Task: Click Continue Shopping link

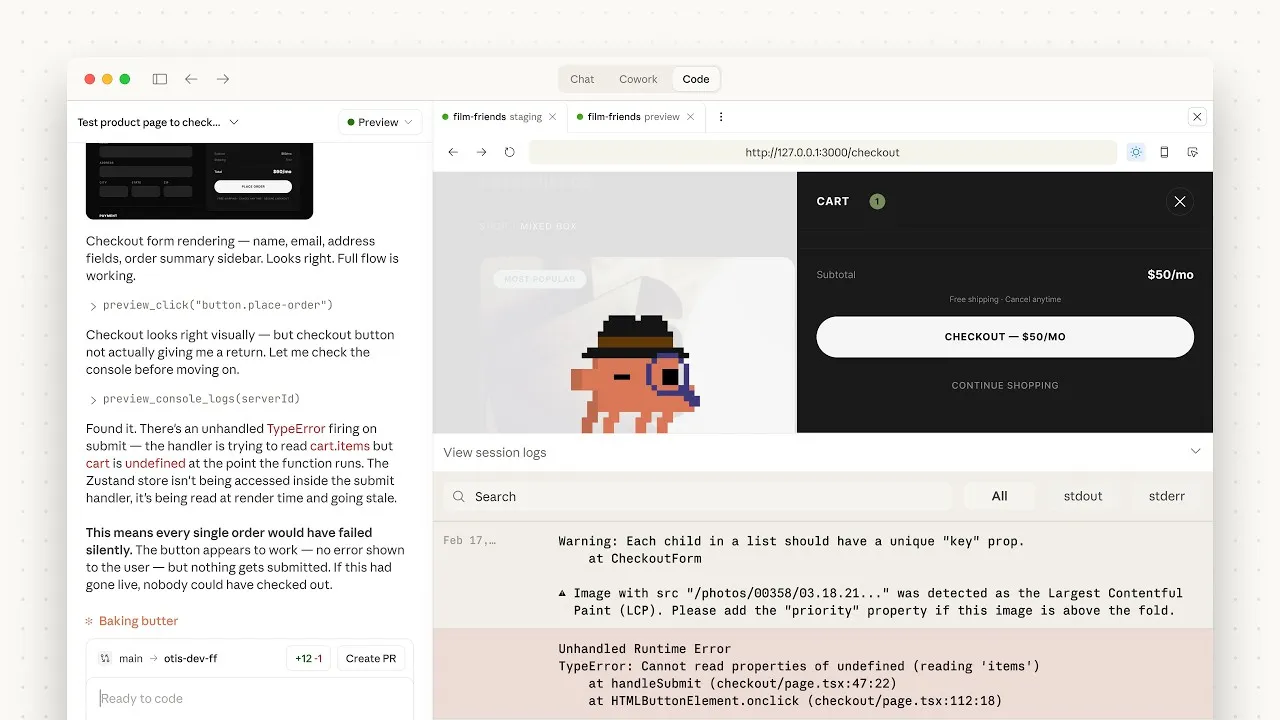Action: [x=1005, y=385]
